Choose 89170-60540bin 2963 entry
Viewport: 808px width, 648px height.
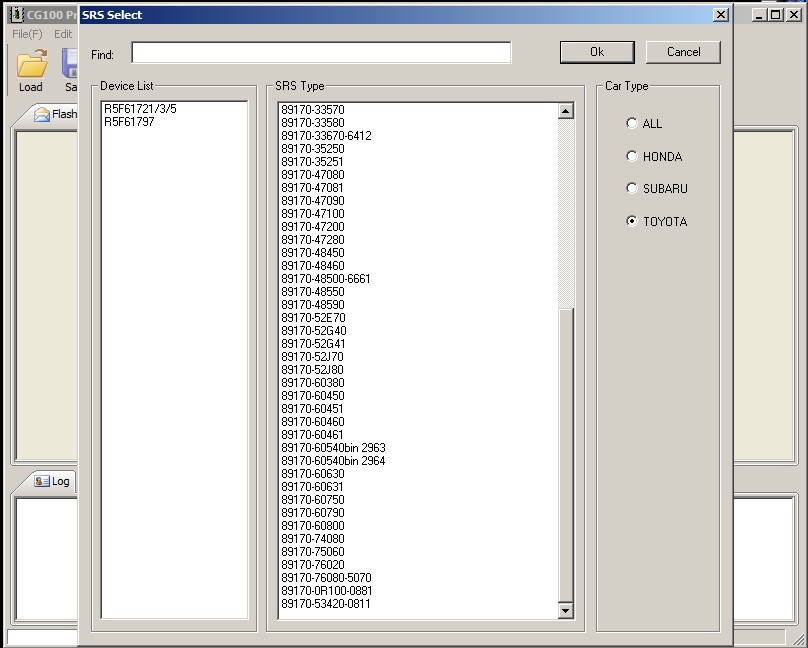coord(333,448)
